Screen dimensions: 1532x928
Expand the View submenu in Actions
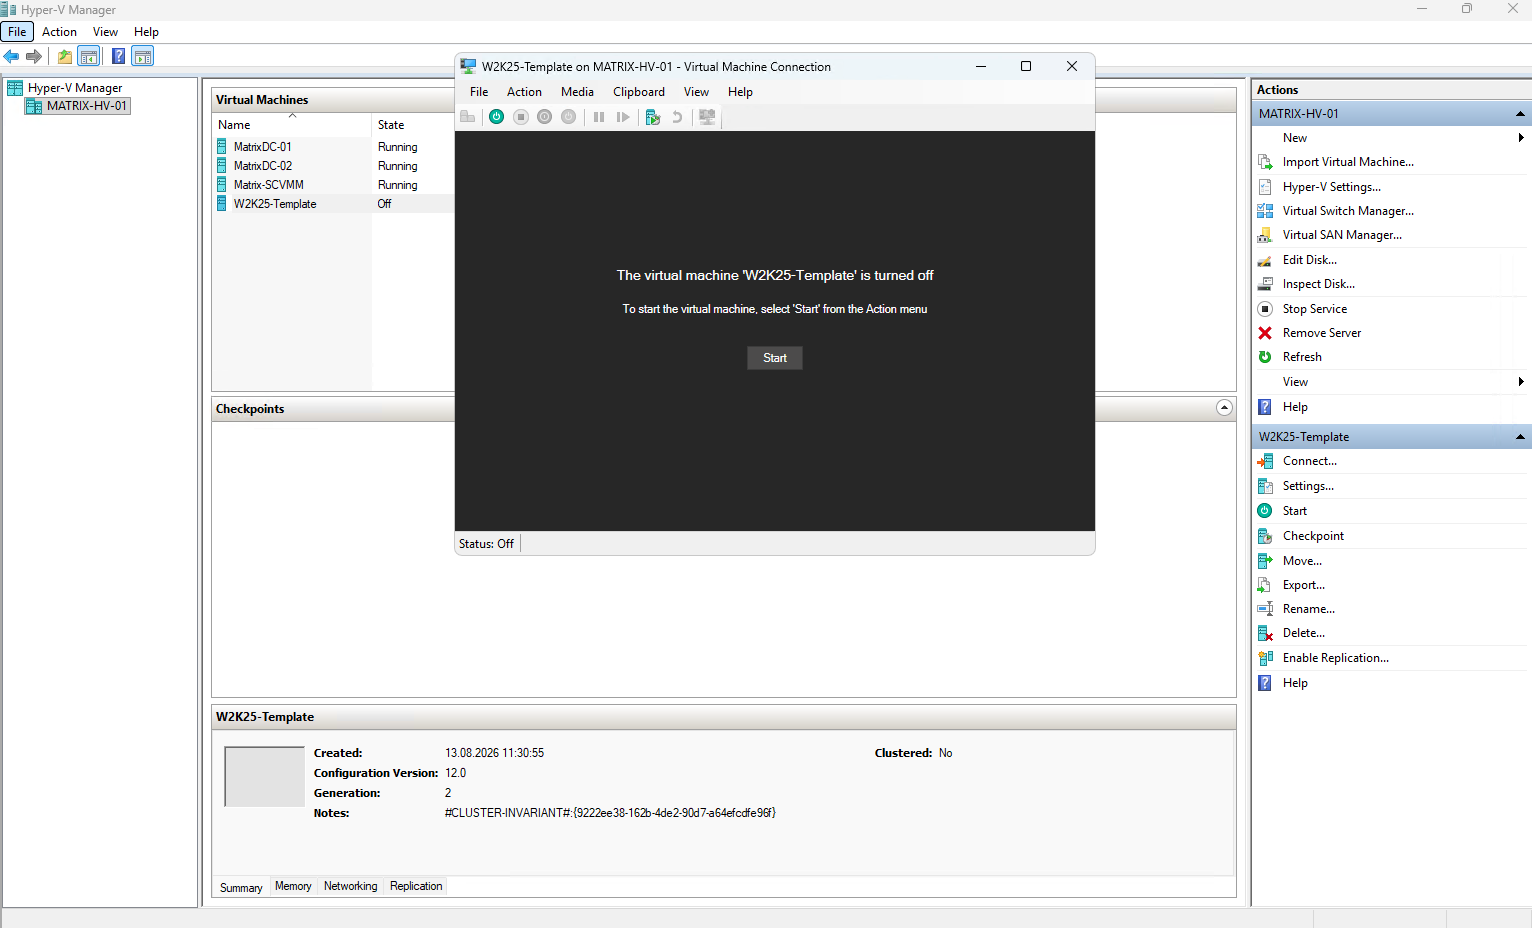(x=1521, y=382)
